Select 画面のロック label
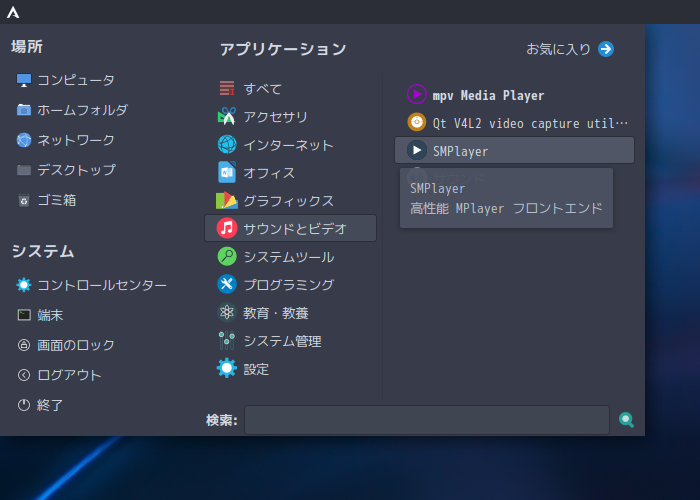This screenshot has height=500, width=700. (x=76, y=345)
